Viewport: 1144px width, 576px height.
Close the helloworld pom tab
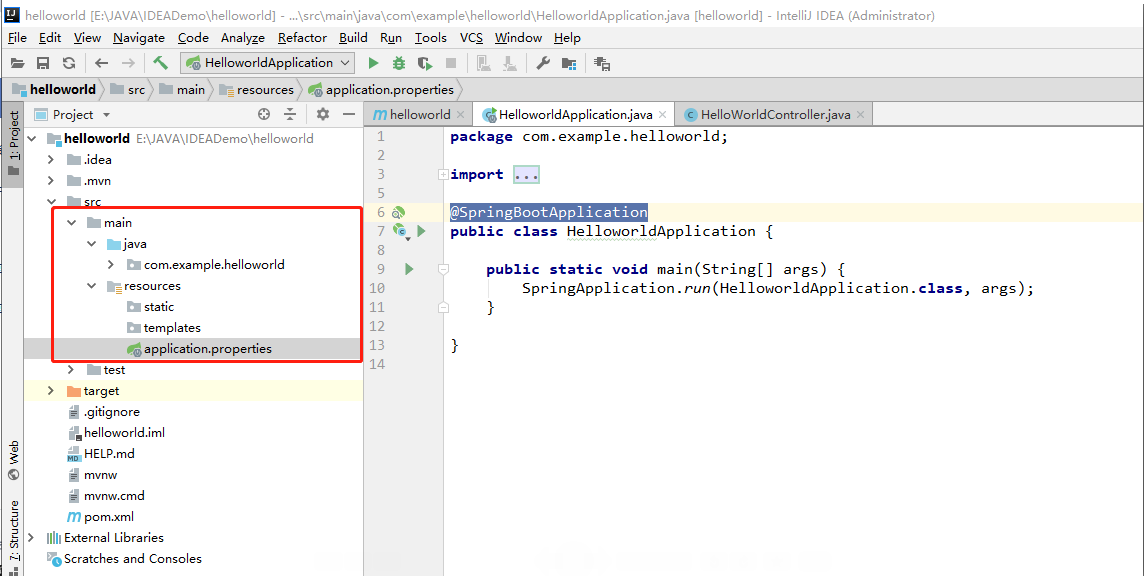coord(460,115)
